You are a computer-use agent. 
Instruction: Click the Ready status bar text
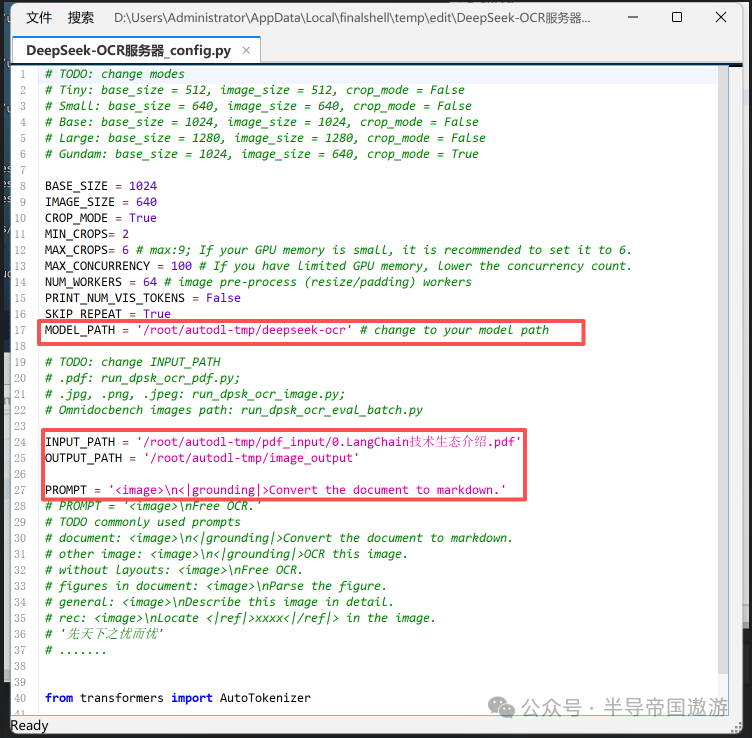(30, 726)
